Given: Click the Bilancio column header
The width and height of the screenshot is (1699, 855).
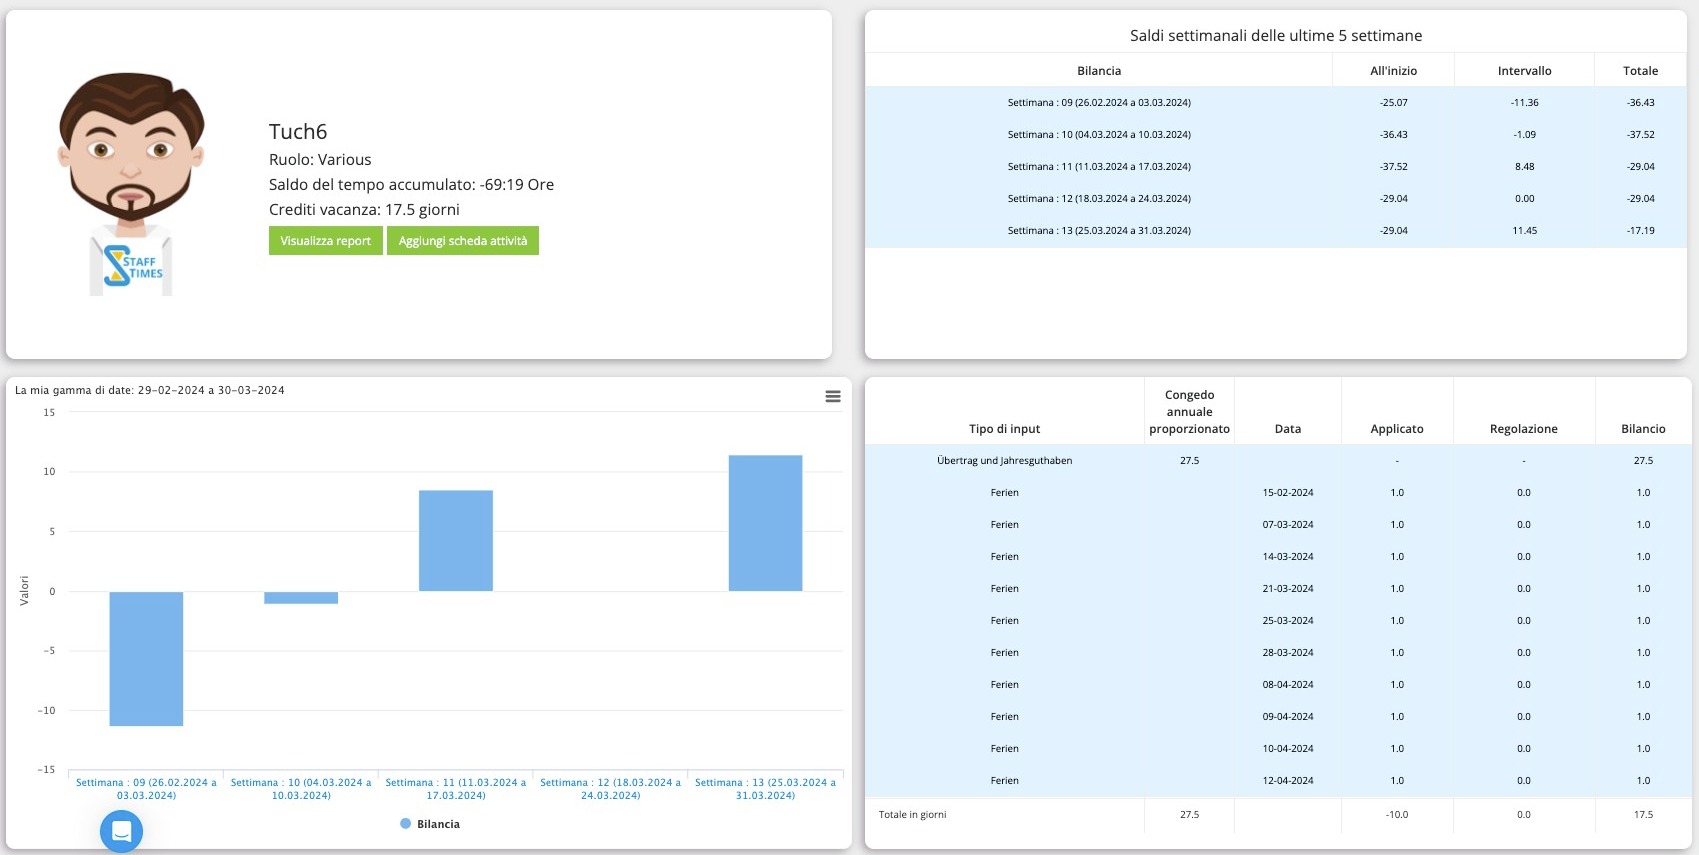Looking at the screenshot, I should pos(1643,429).
